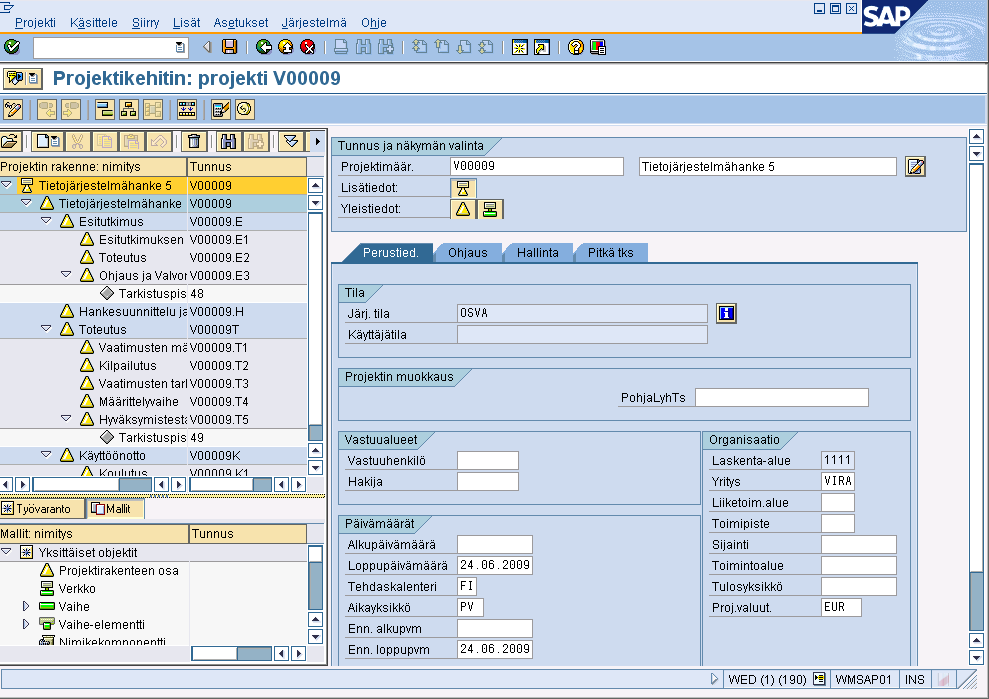Click the PohjaLyhTs input field

781,397
